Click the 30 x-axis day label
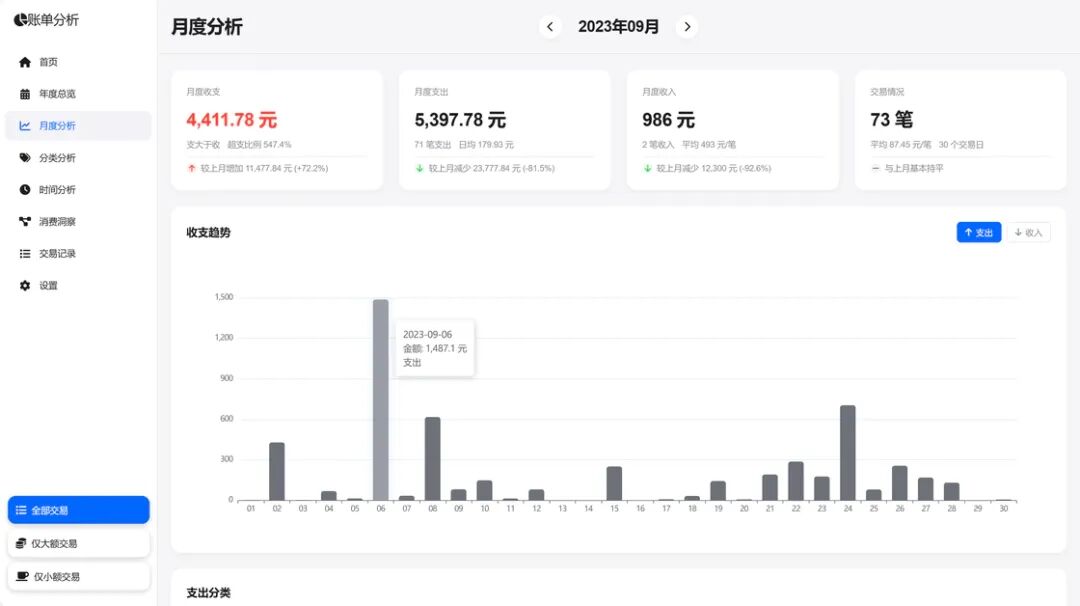Viewport: 1080px width, 606px height. tap(1004, 508)
